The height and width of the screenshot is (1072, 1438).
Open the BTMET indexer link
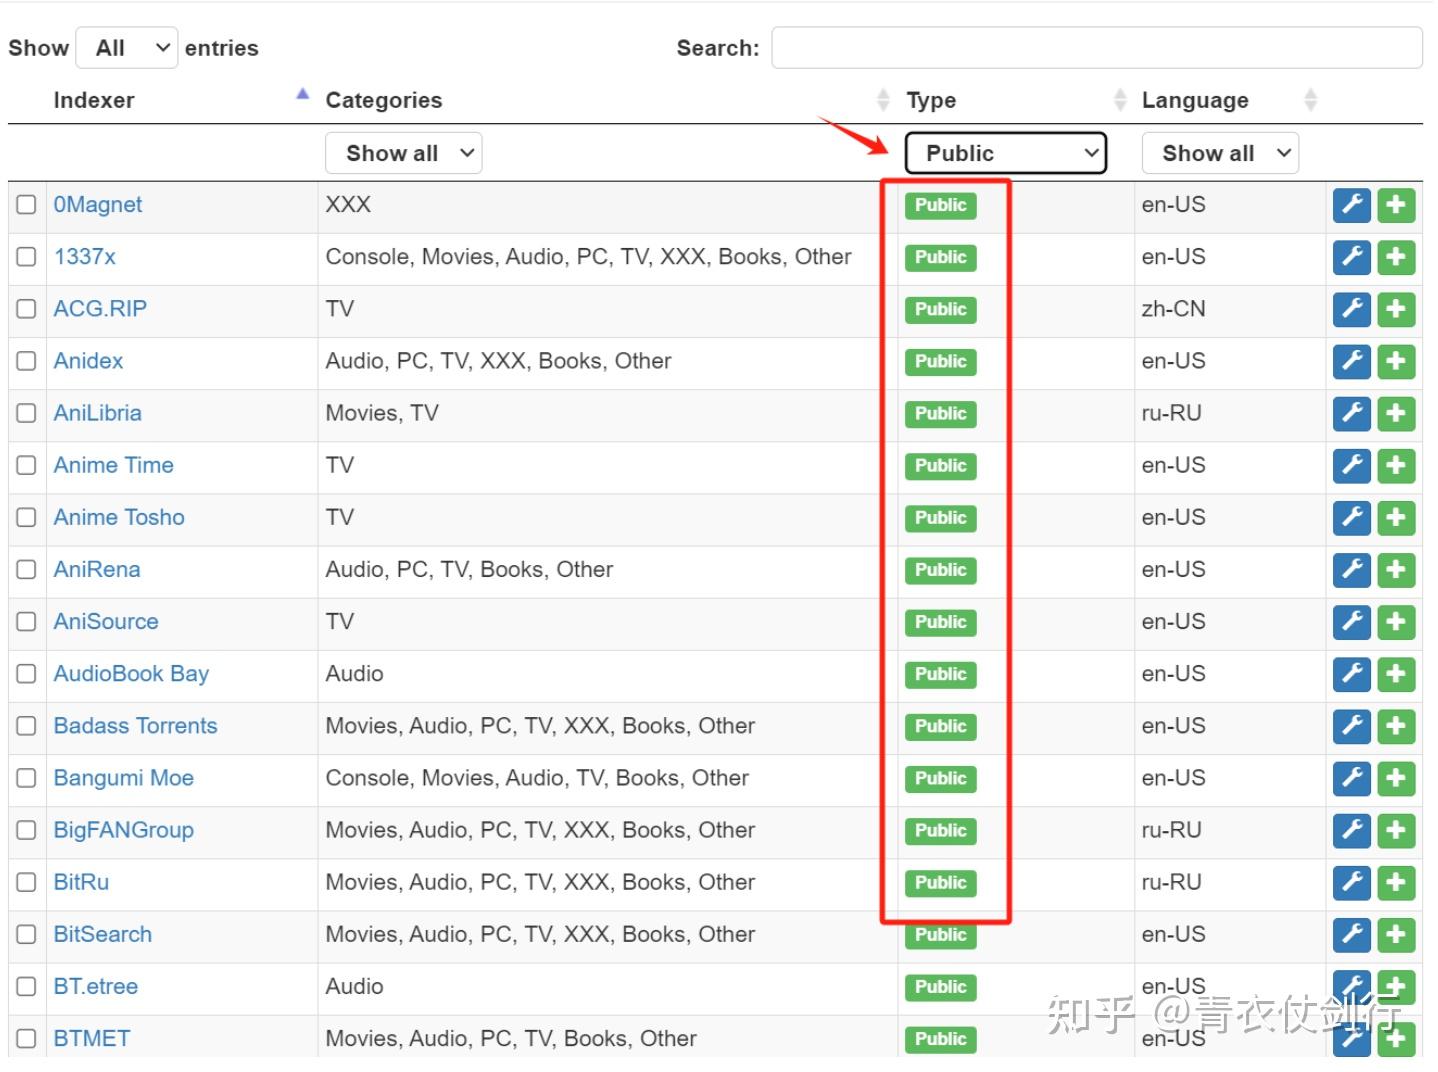click(x=92, y=1038)
